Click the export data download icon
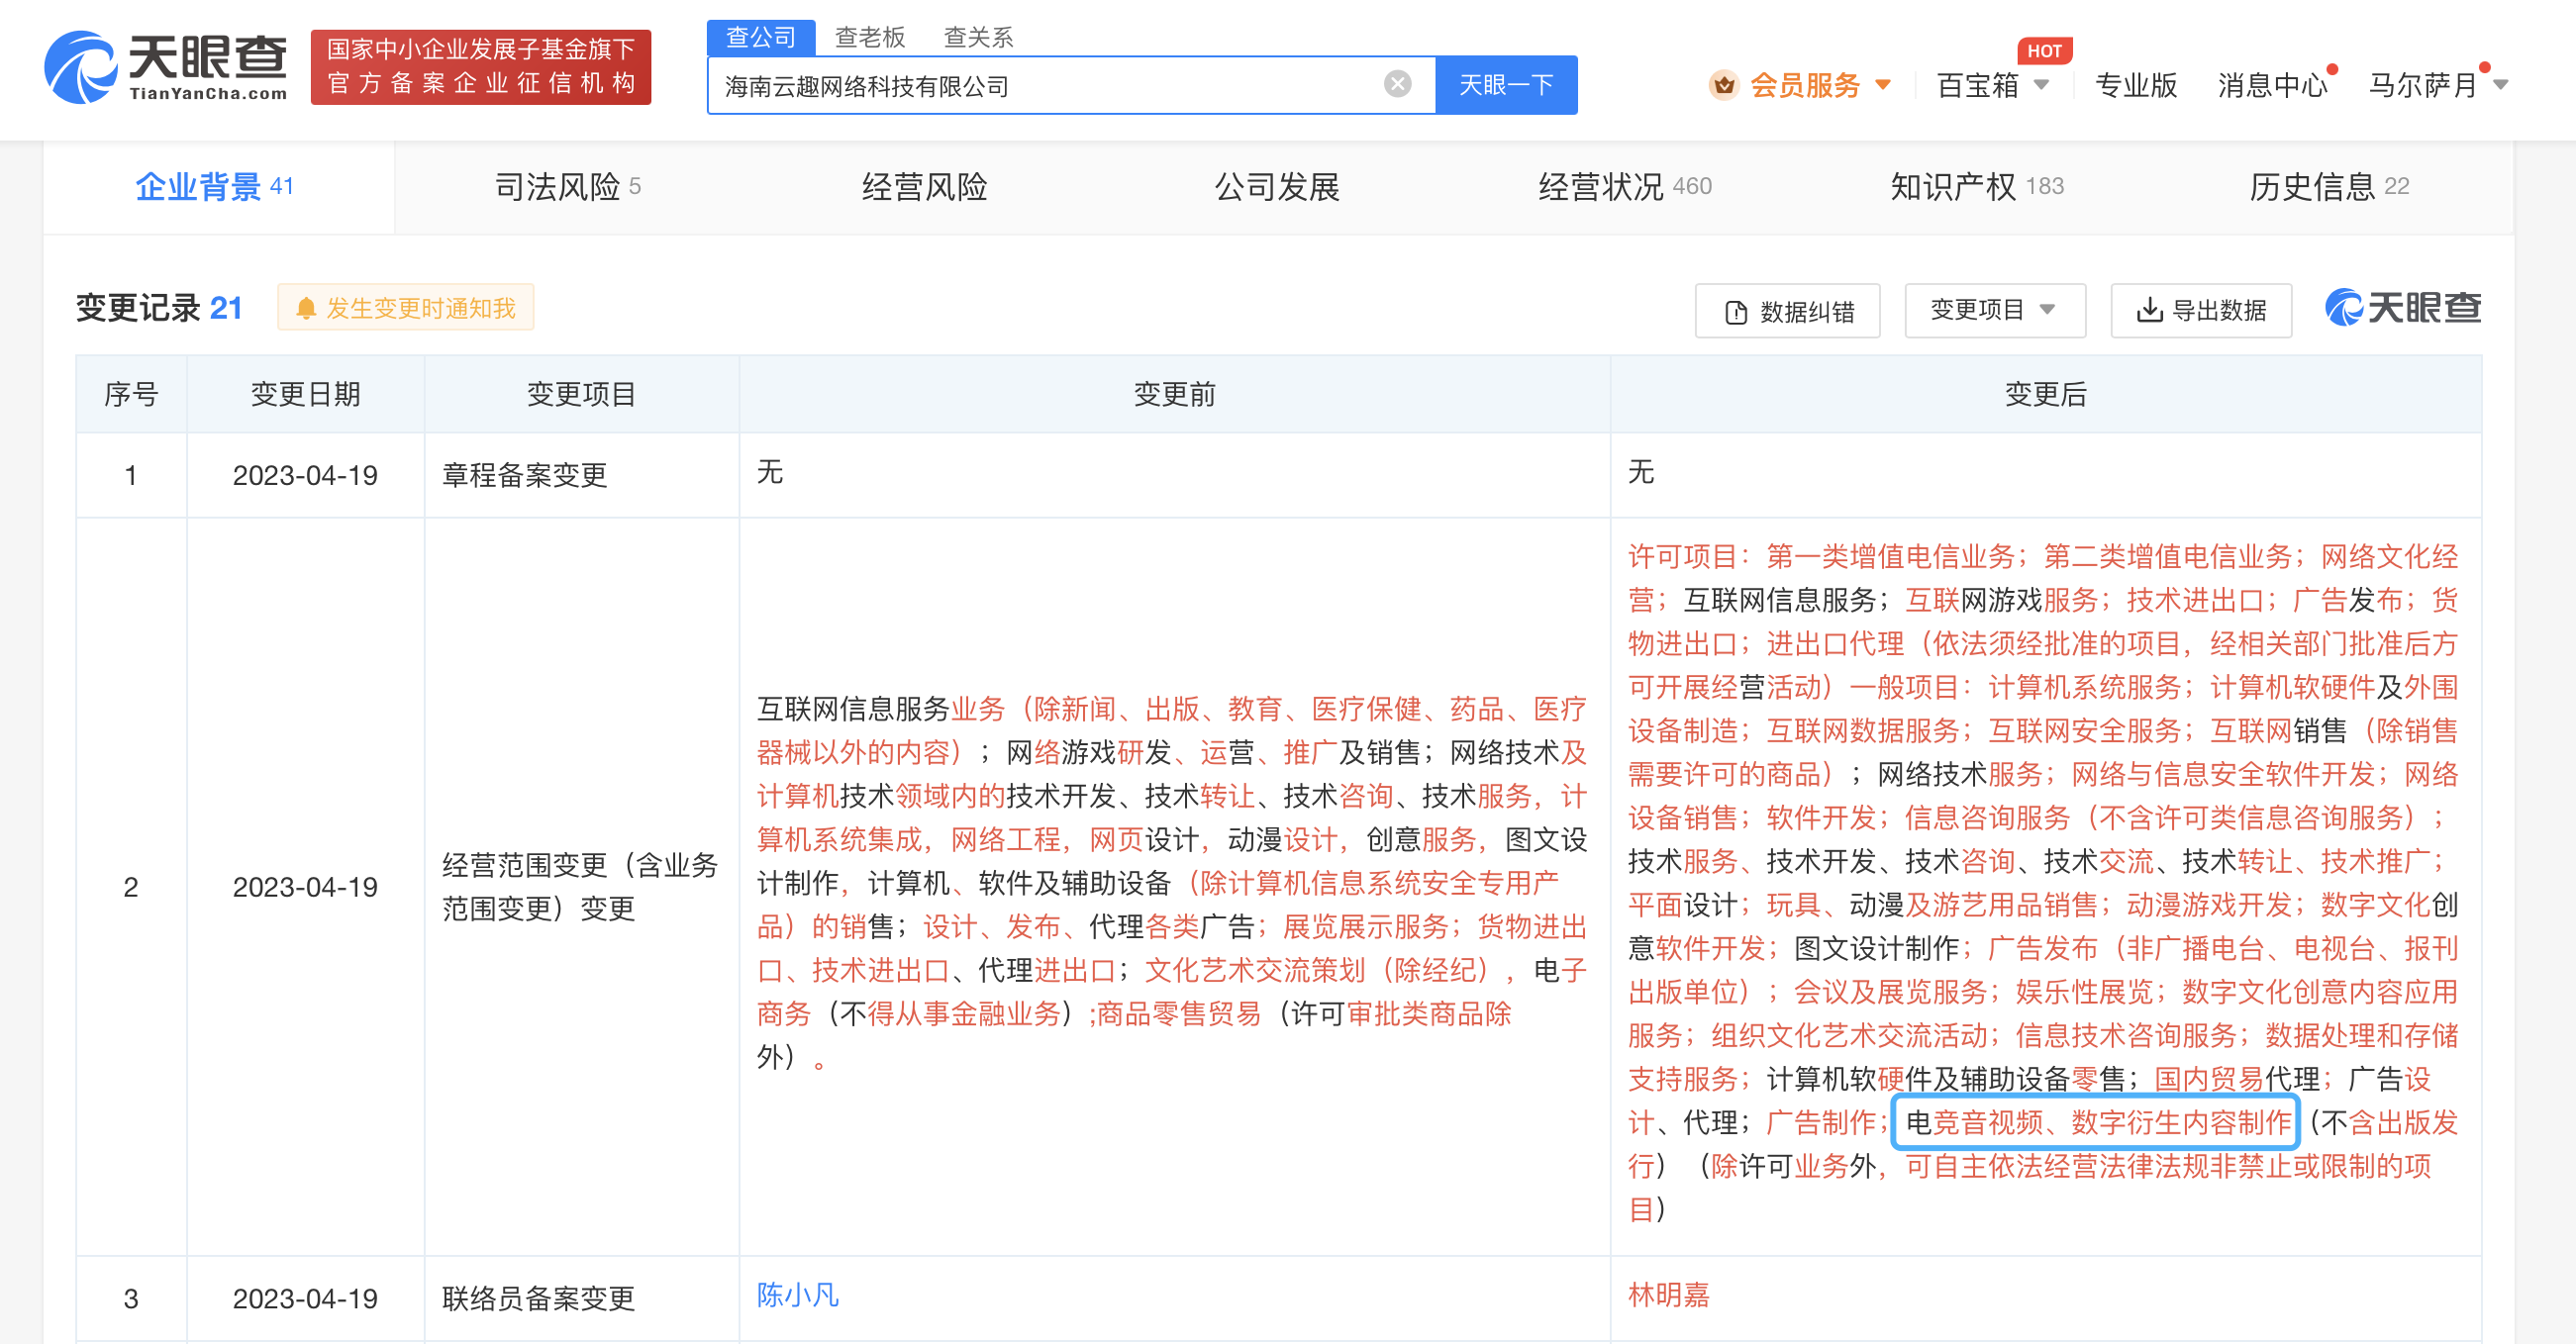The height and width of the screenshot is (1344, 2576). 2148,311
